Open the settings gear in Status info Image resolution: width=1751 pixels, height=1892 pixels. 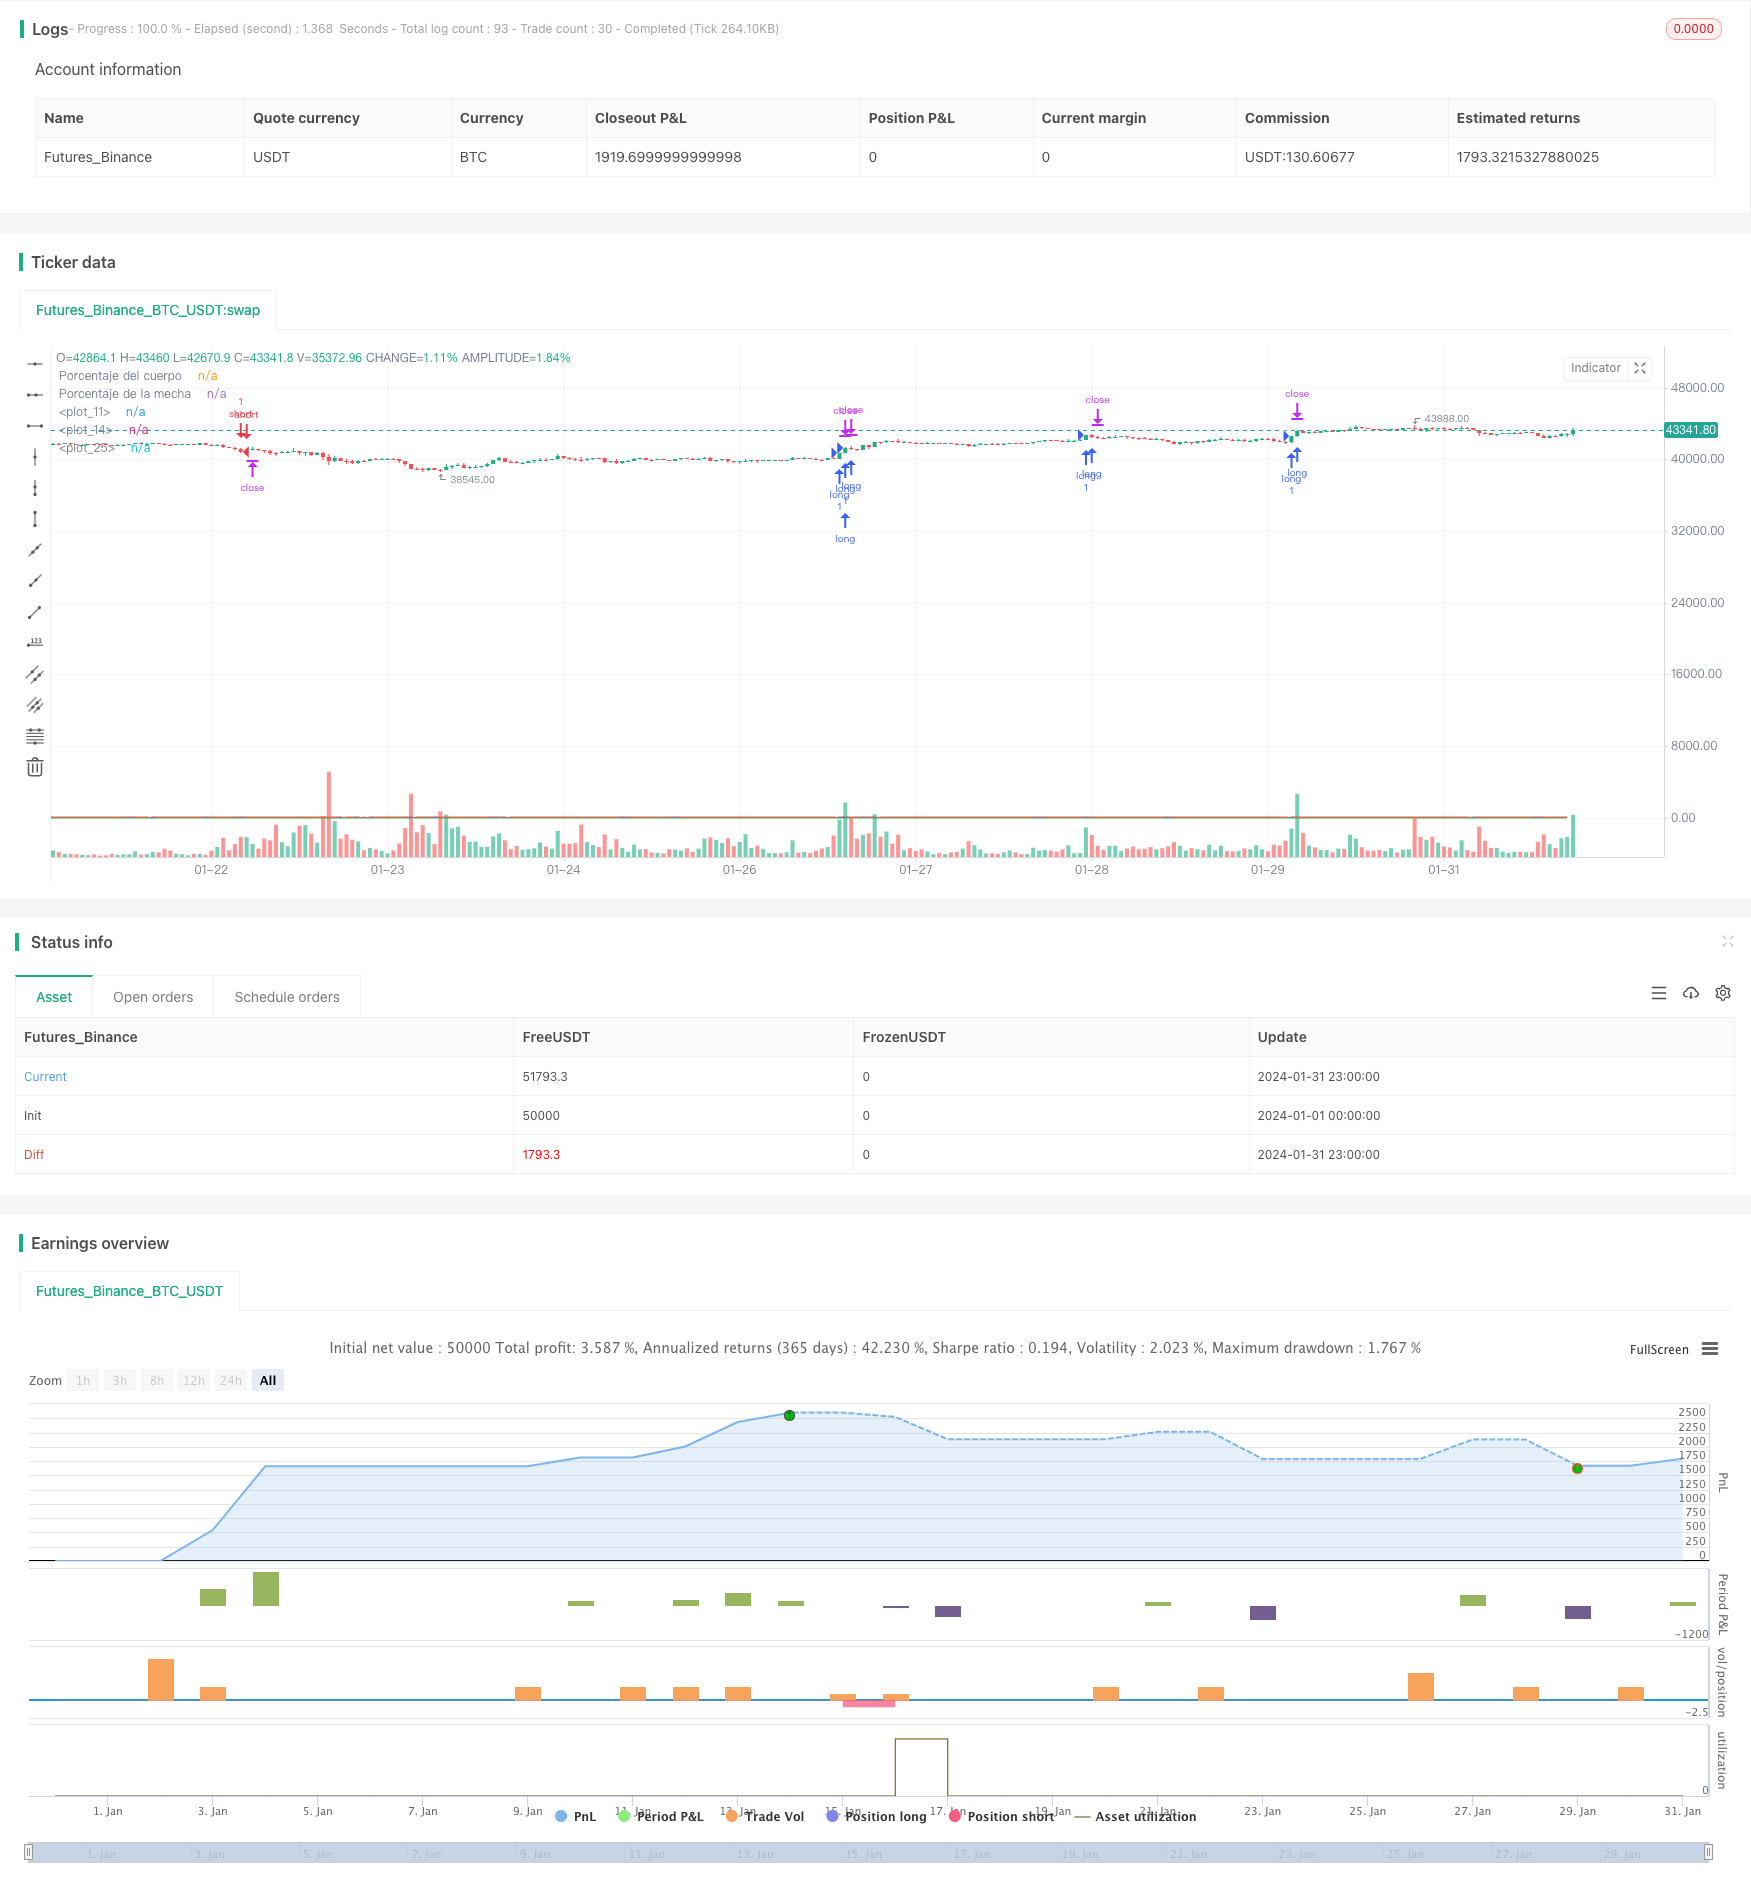click(x=1722, y=993)
